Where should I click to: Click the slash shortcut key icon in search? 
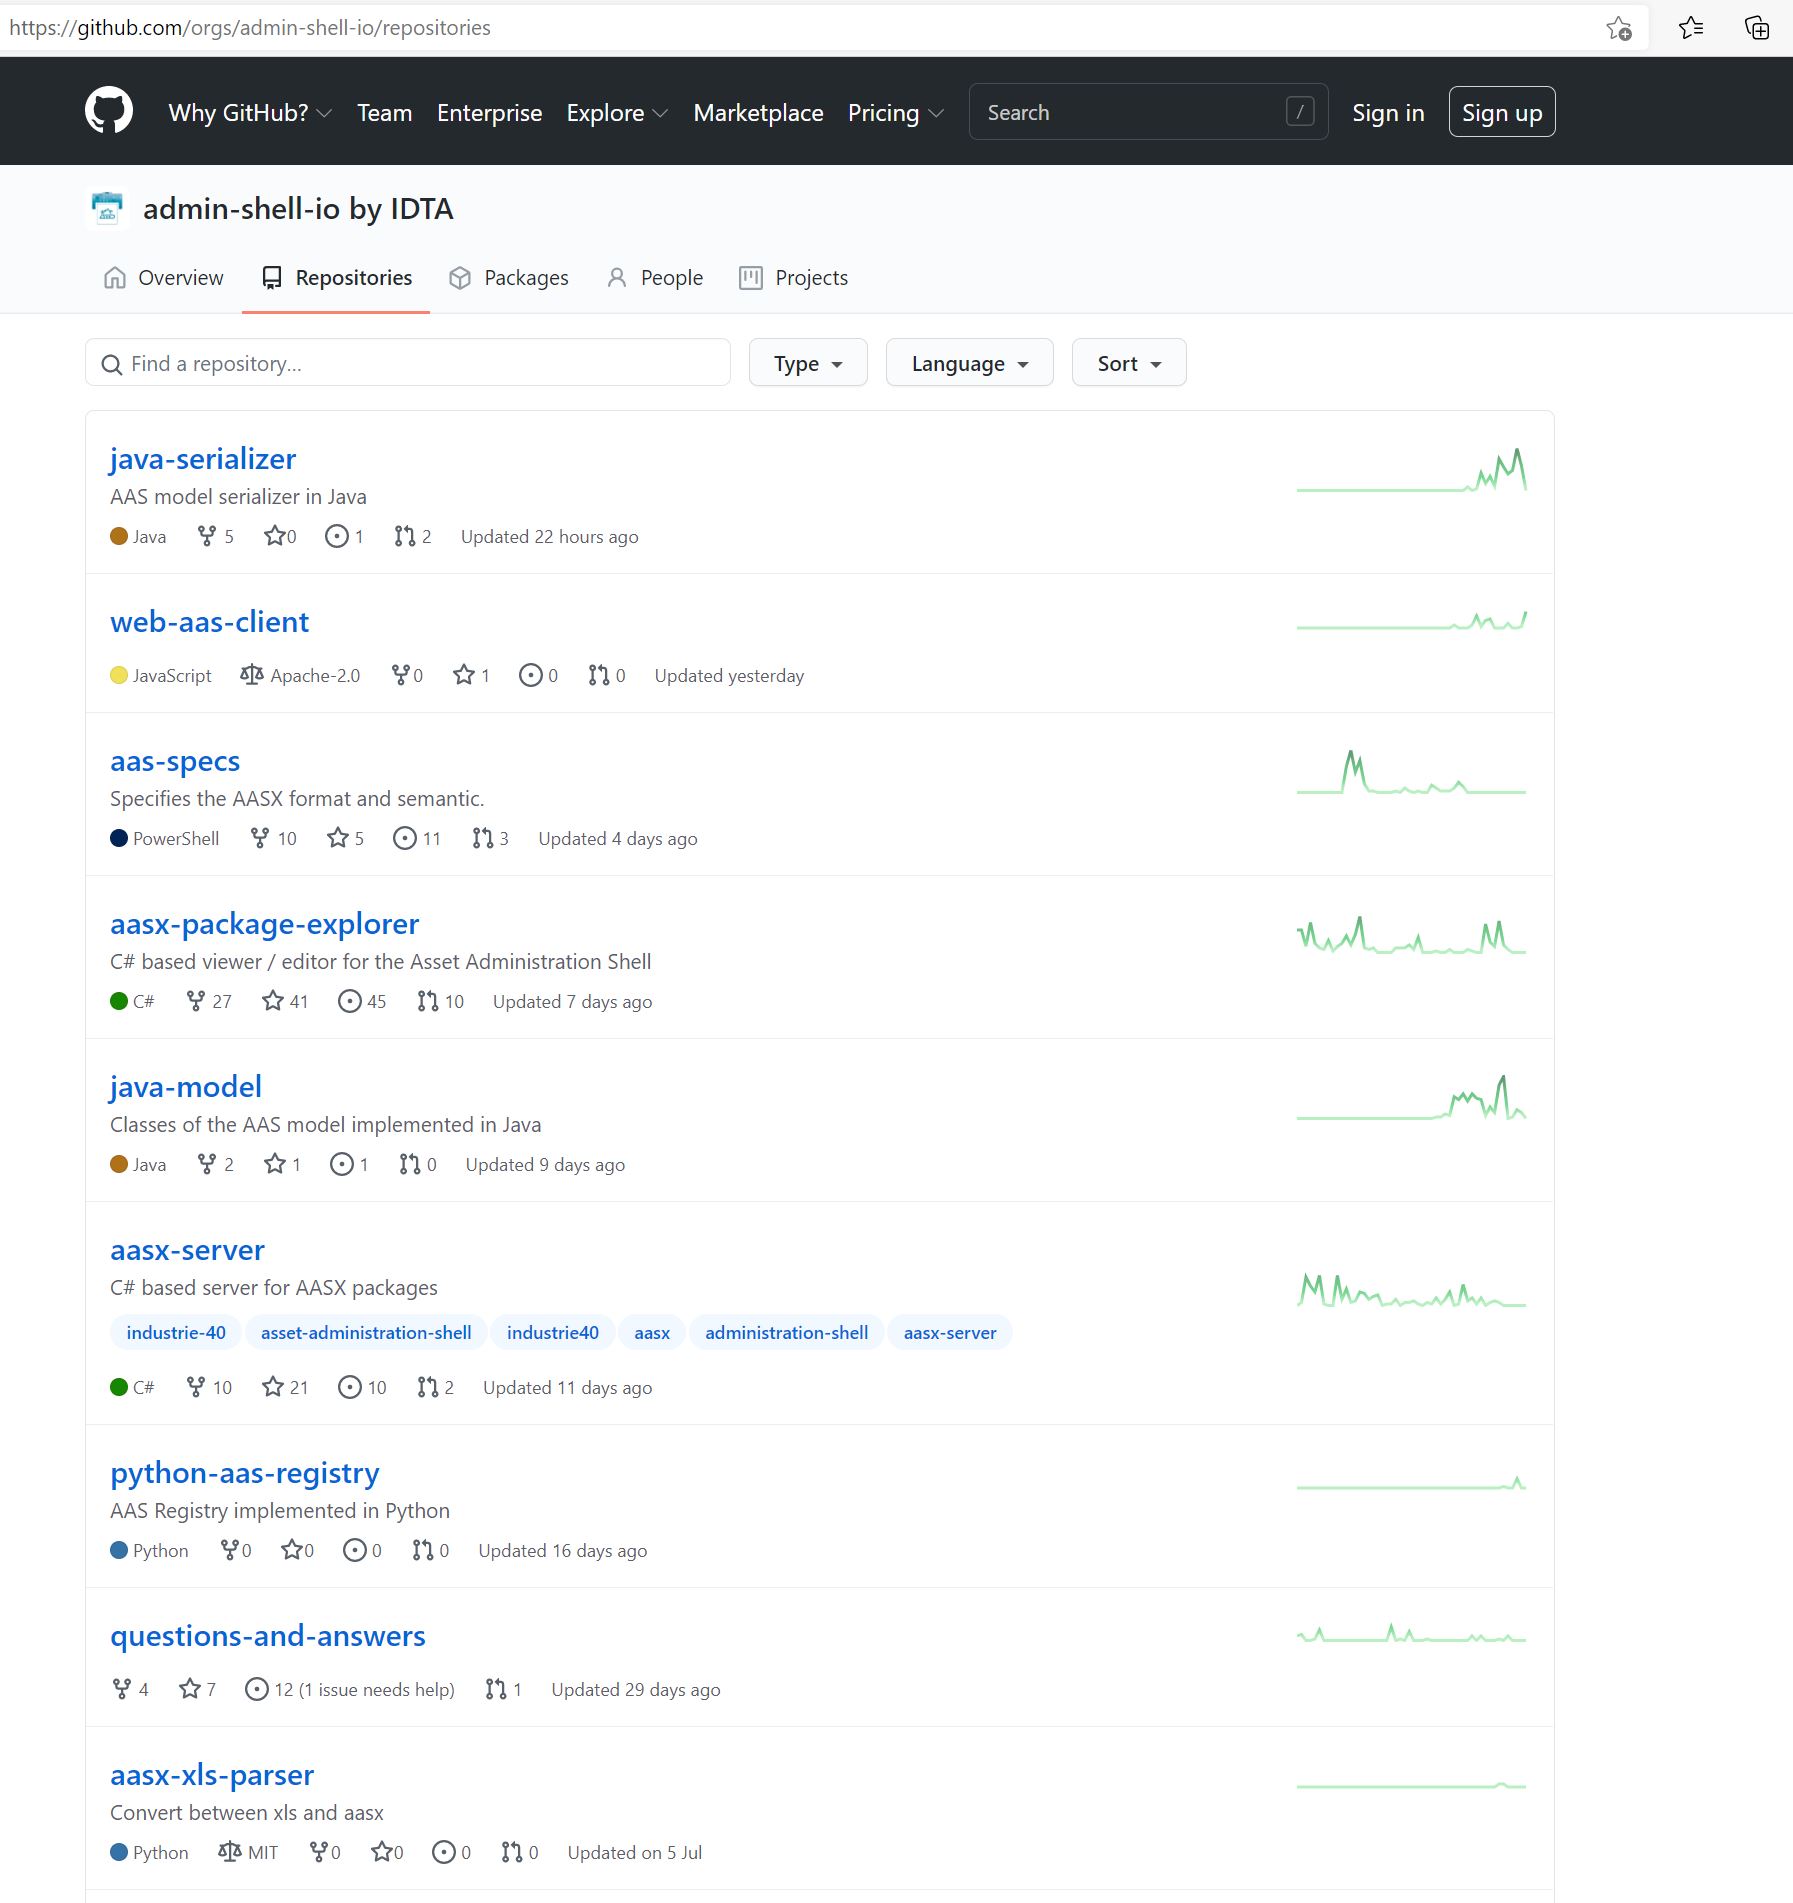[1299, 112]
